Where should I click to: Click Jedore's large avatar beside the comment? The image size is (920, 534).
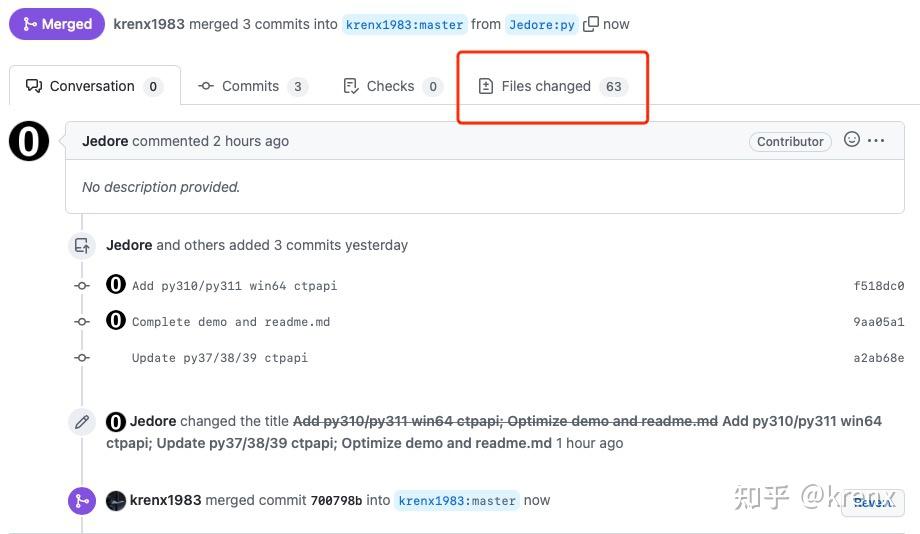[29, 141]
